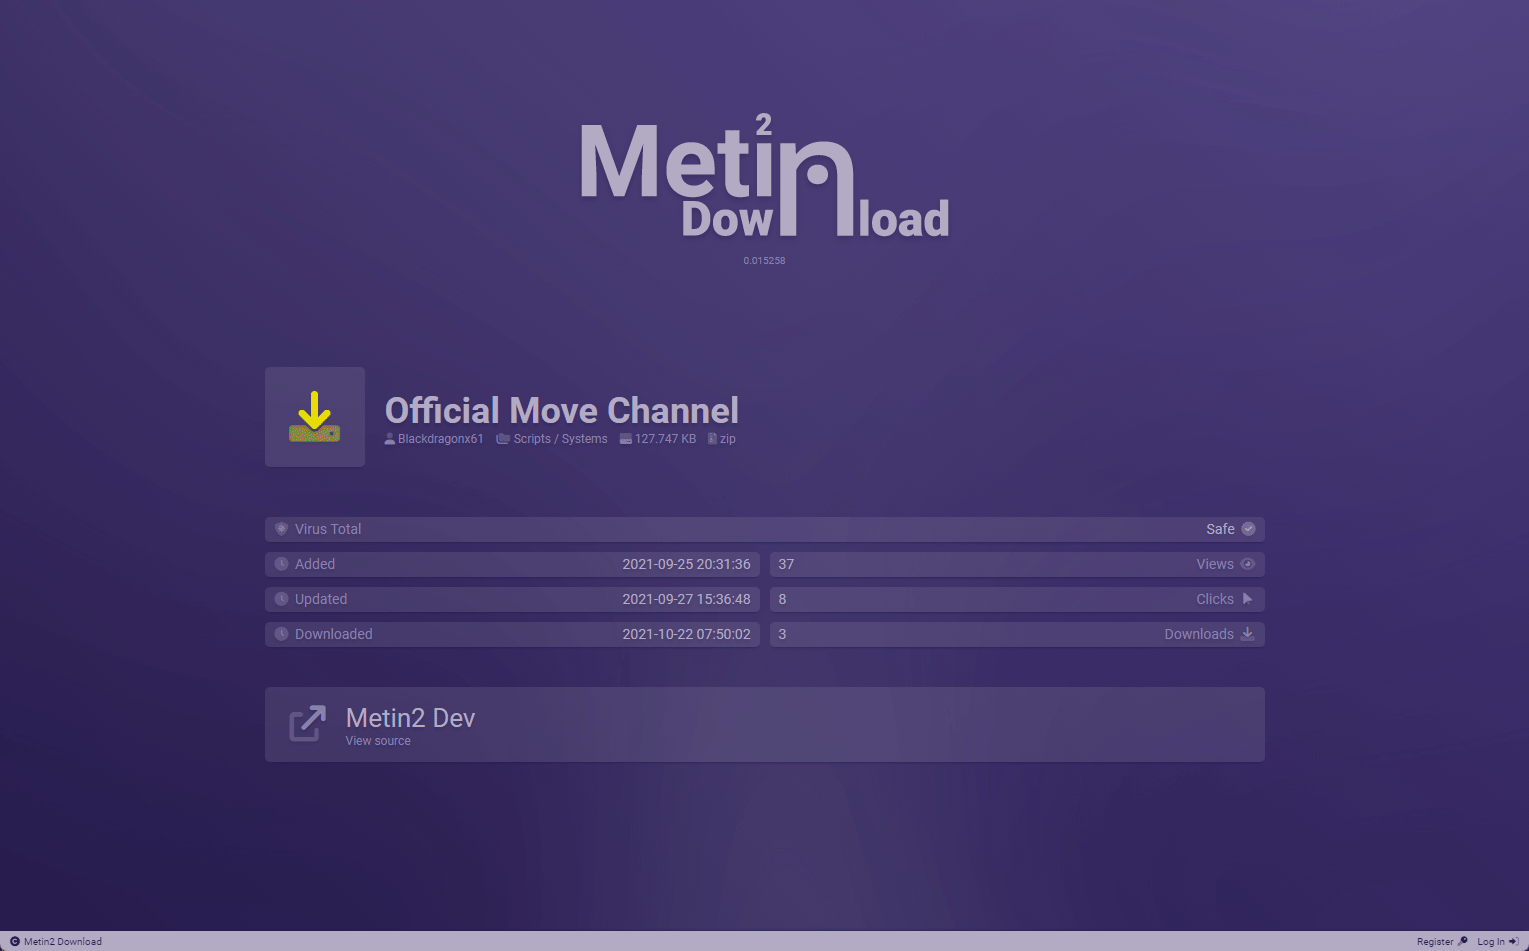The width and height of the screenshot is (1529, 951).
Task: Click the updated date 2021-09-27 15:36:48
Action: [686, 599]
